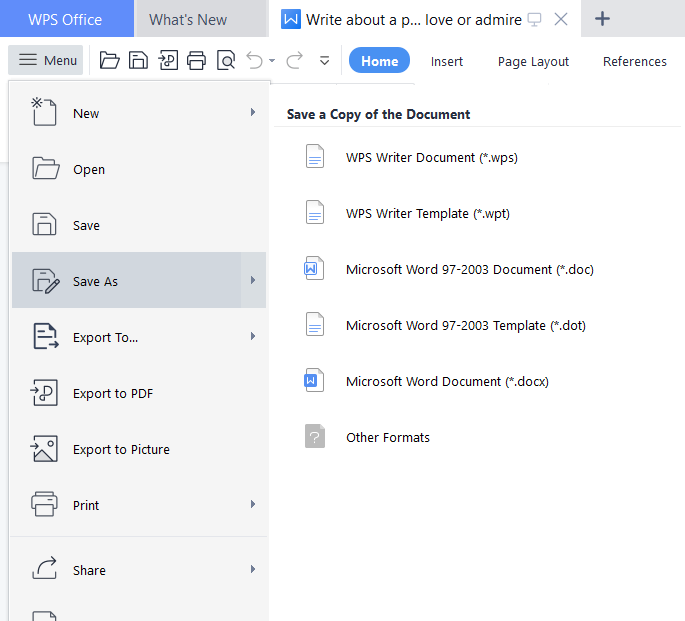This screenshot has height=621, width=685.
Task: Select Other Formats option
Action: pos(387,437)
